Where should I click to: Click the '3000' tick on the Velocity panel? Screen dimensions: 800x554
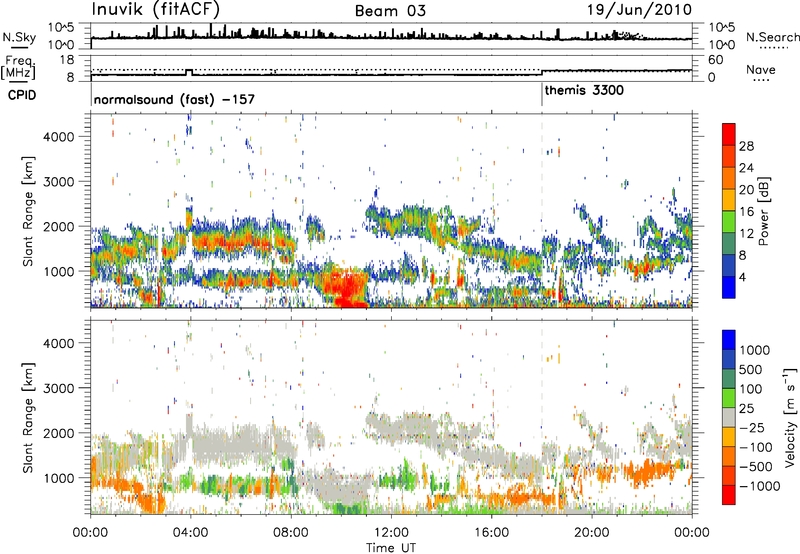click(x=59, y=388)
